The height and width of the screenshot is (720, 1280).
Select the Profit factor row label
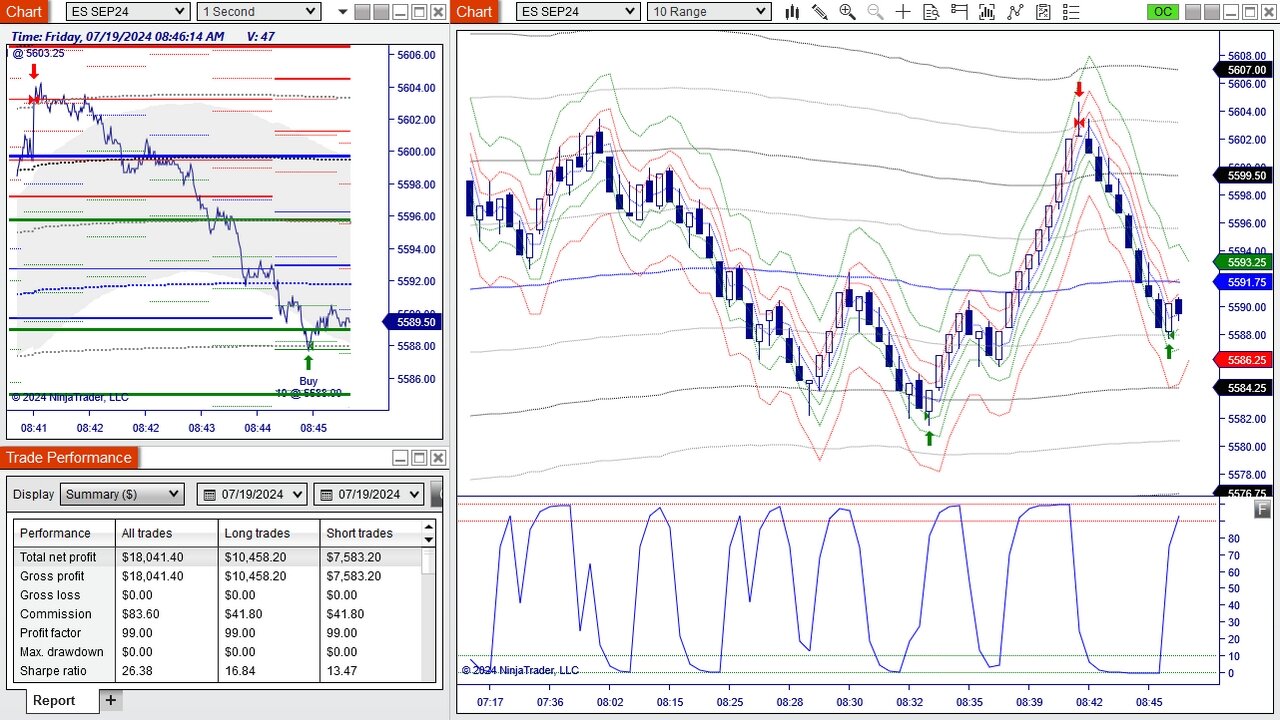click(x=51, y=633)
